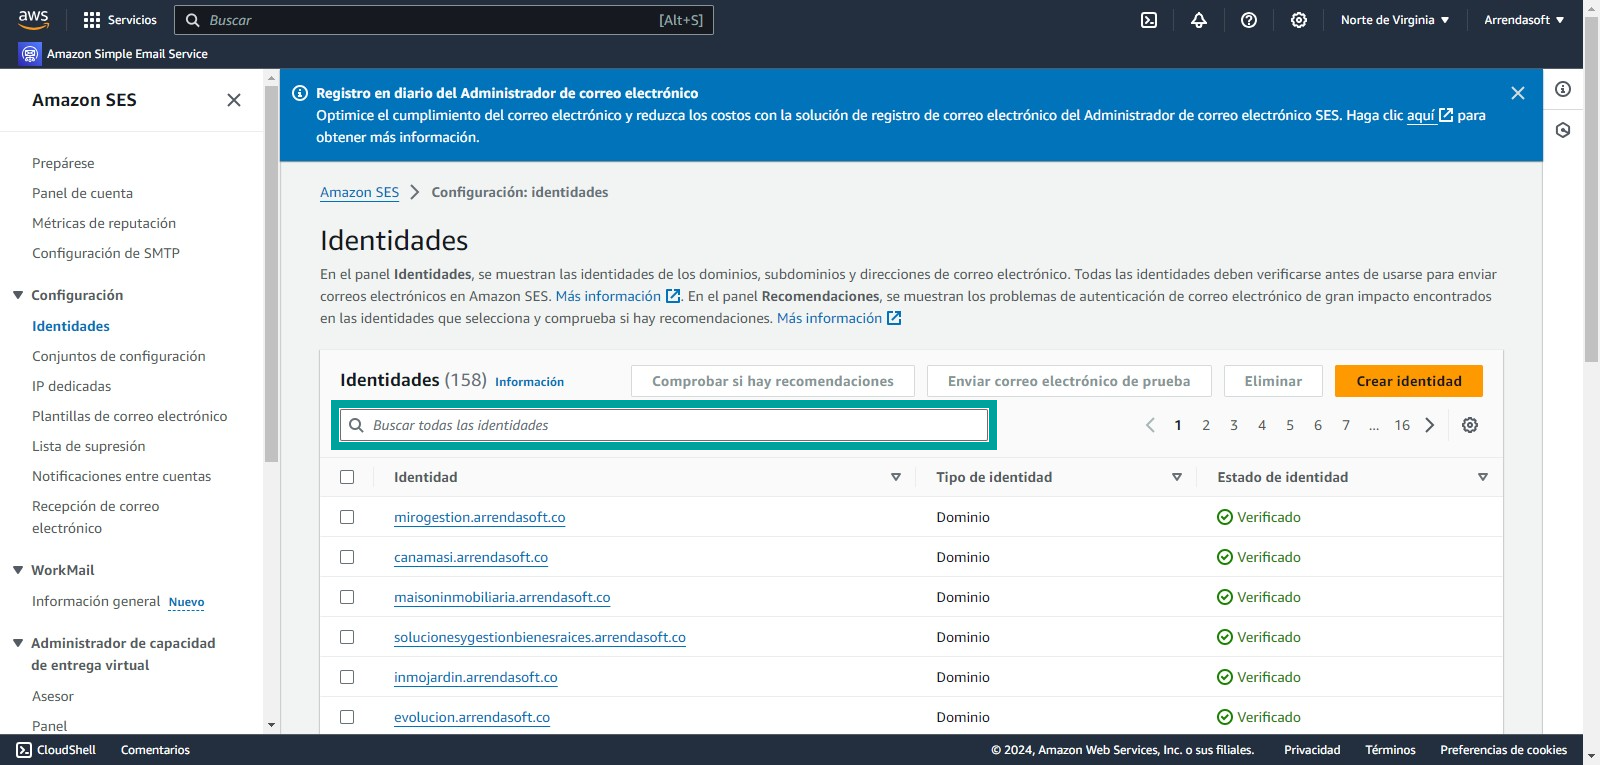Open the aquí link in banner
Screen dimensions: 1600x765
[x=1429, y=115]
